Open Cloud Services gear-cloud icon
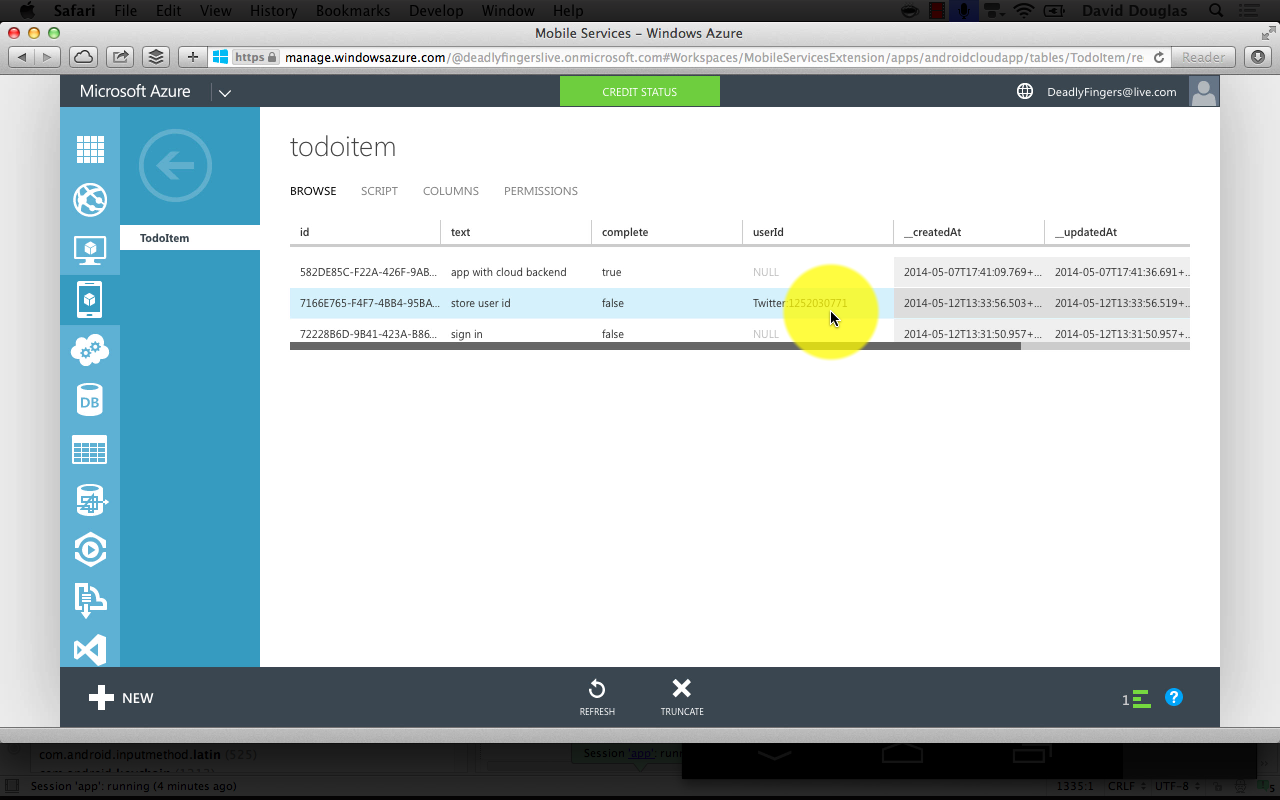 (90, 350)
